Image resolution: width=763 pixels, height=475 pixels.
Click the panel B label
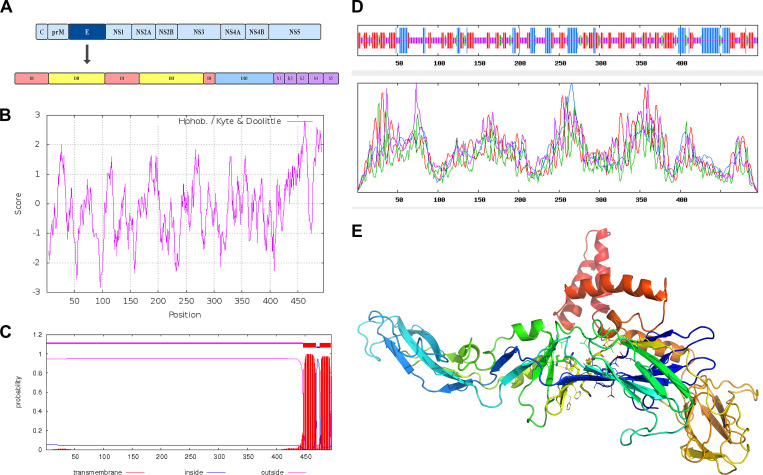pyautogui.click(x=5, y=115)
